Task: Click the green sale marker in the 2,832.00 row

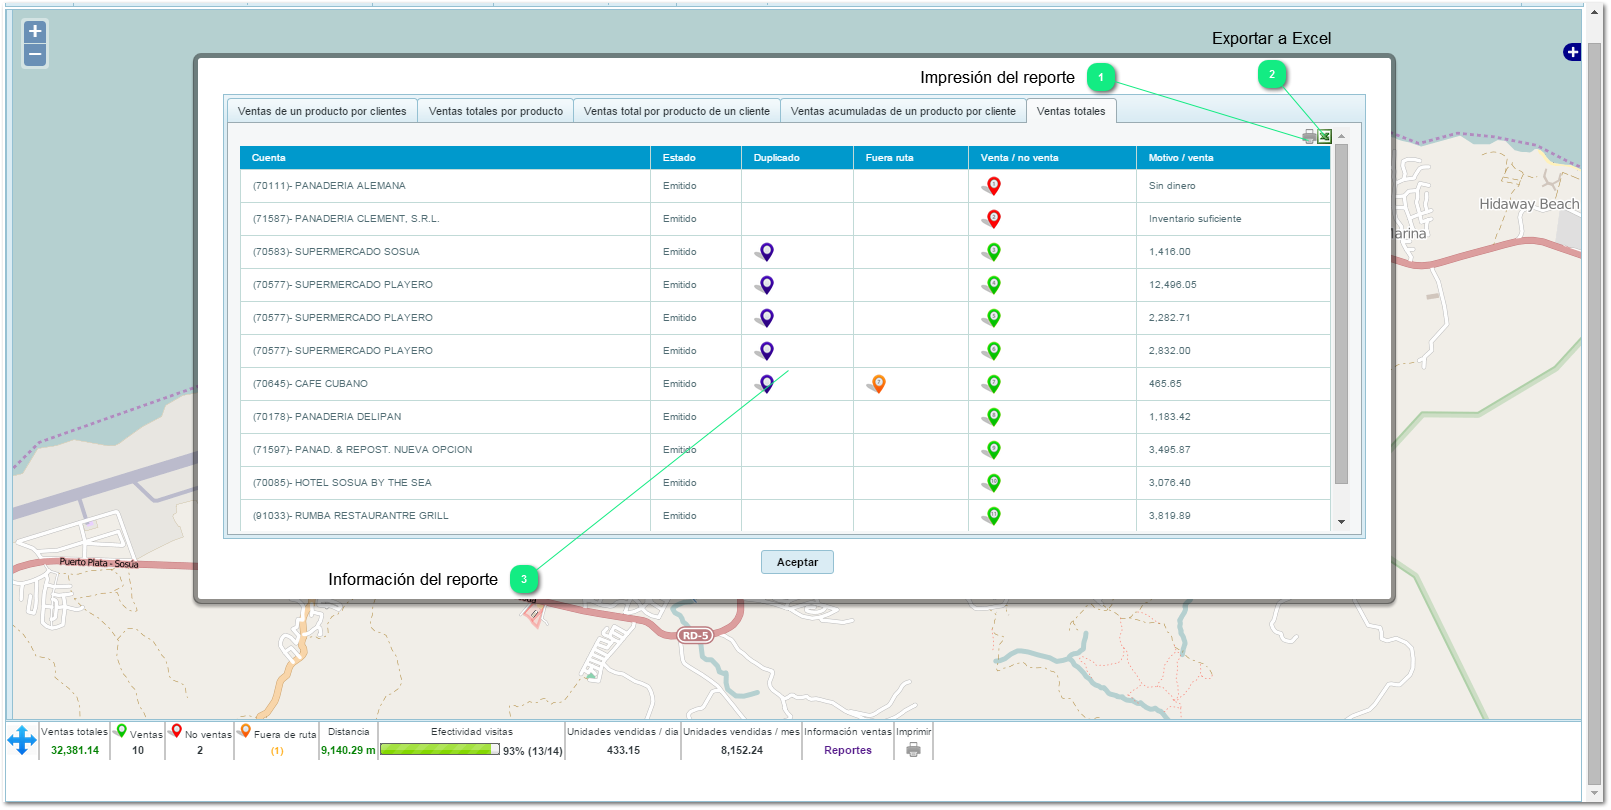Action: [992, 351]
